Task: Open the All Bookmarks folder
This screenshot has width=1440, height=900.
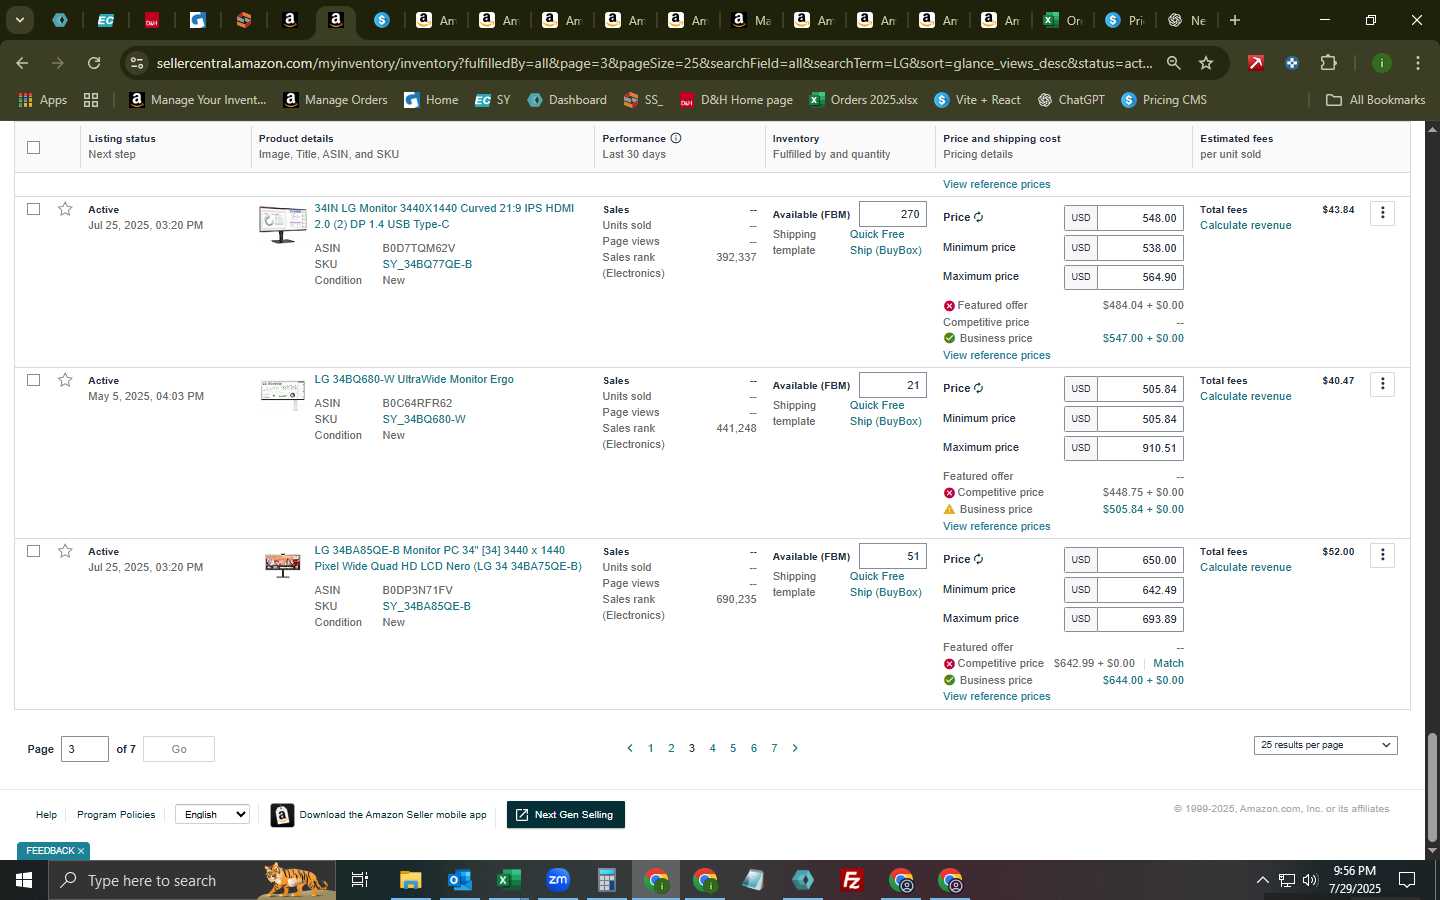Action: (1375, 100)
